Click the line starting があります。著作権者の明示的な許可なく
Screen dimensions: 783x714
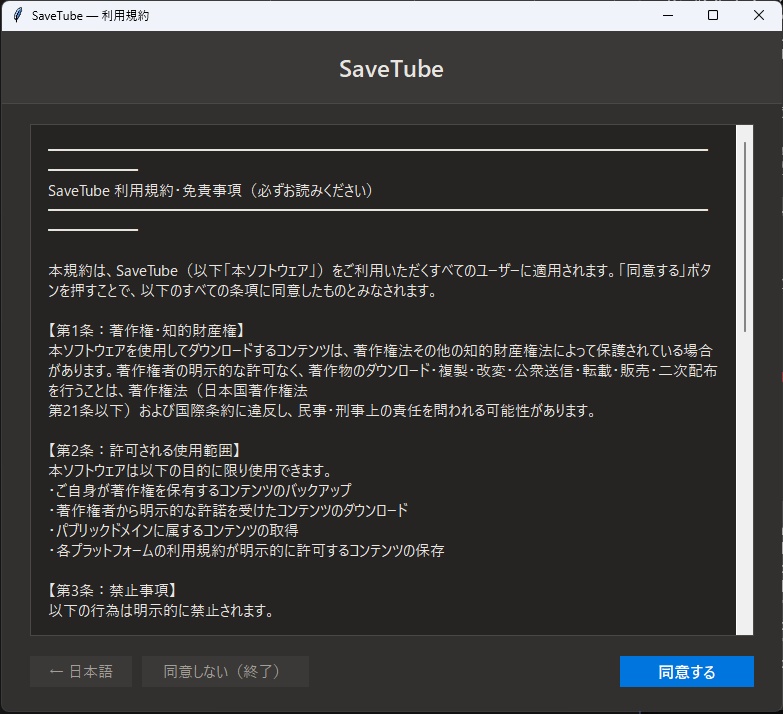383,370
